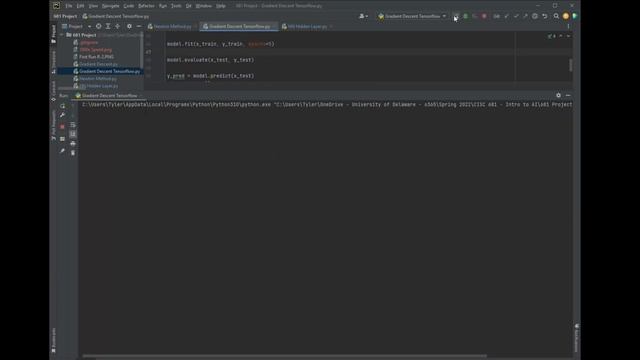Open the Run menu
Screen dimensions: 640x360
point(162,6)
